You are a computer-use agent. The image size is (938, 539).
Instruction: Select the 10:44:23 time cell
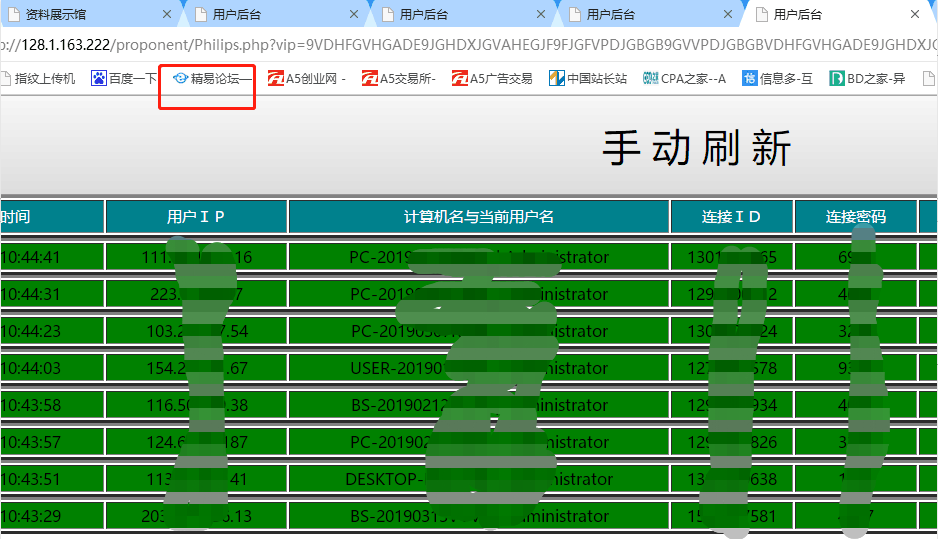[52, 331]
